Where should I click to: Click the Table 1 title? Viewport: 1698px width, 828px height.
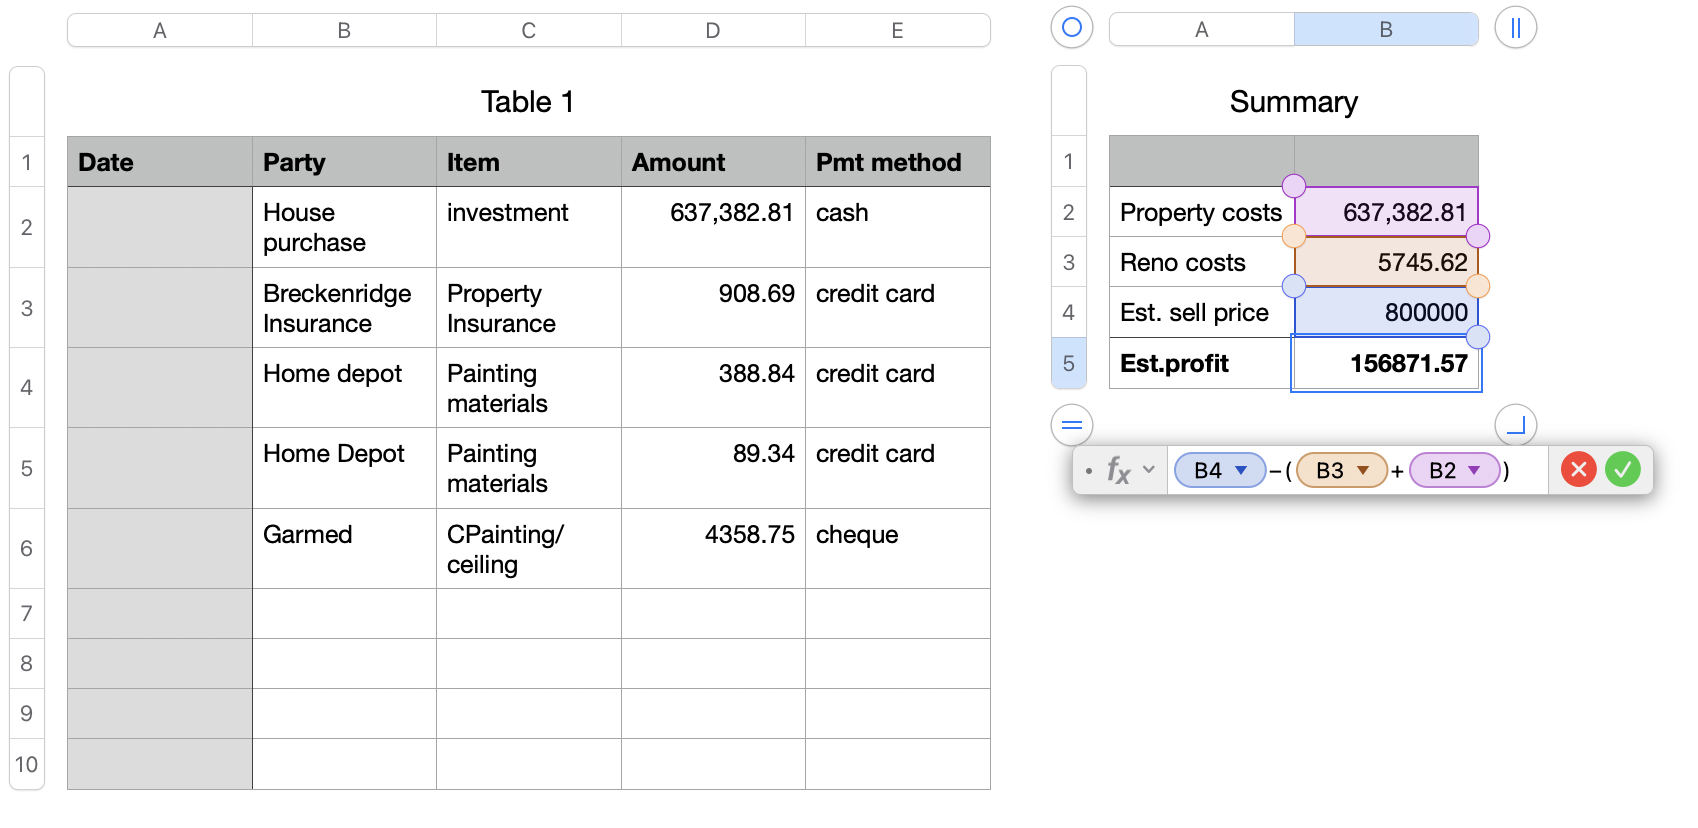tap(527, 102)
